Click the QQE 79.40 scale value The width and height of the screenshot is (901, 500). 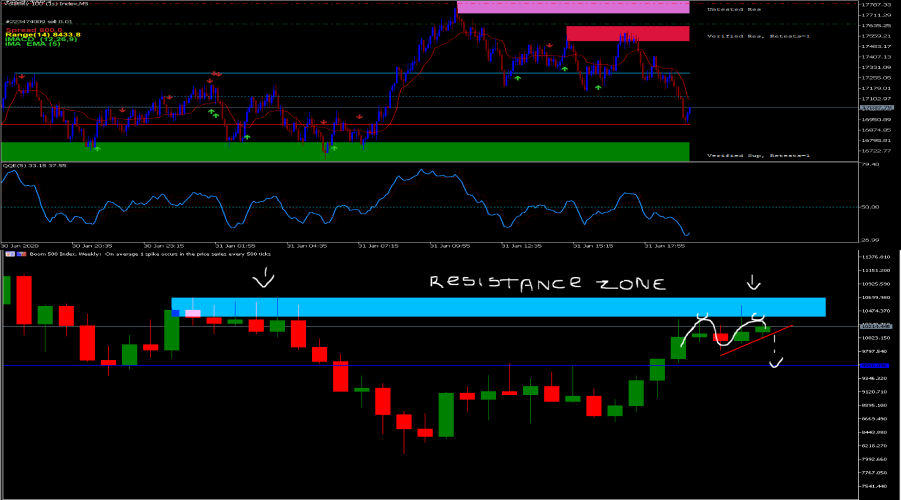(x=870, y=164)
